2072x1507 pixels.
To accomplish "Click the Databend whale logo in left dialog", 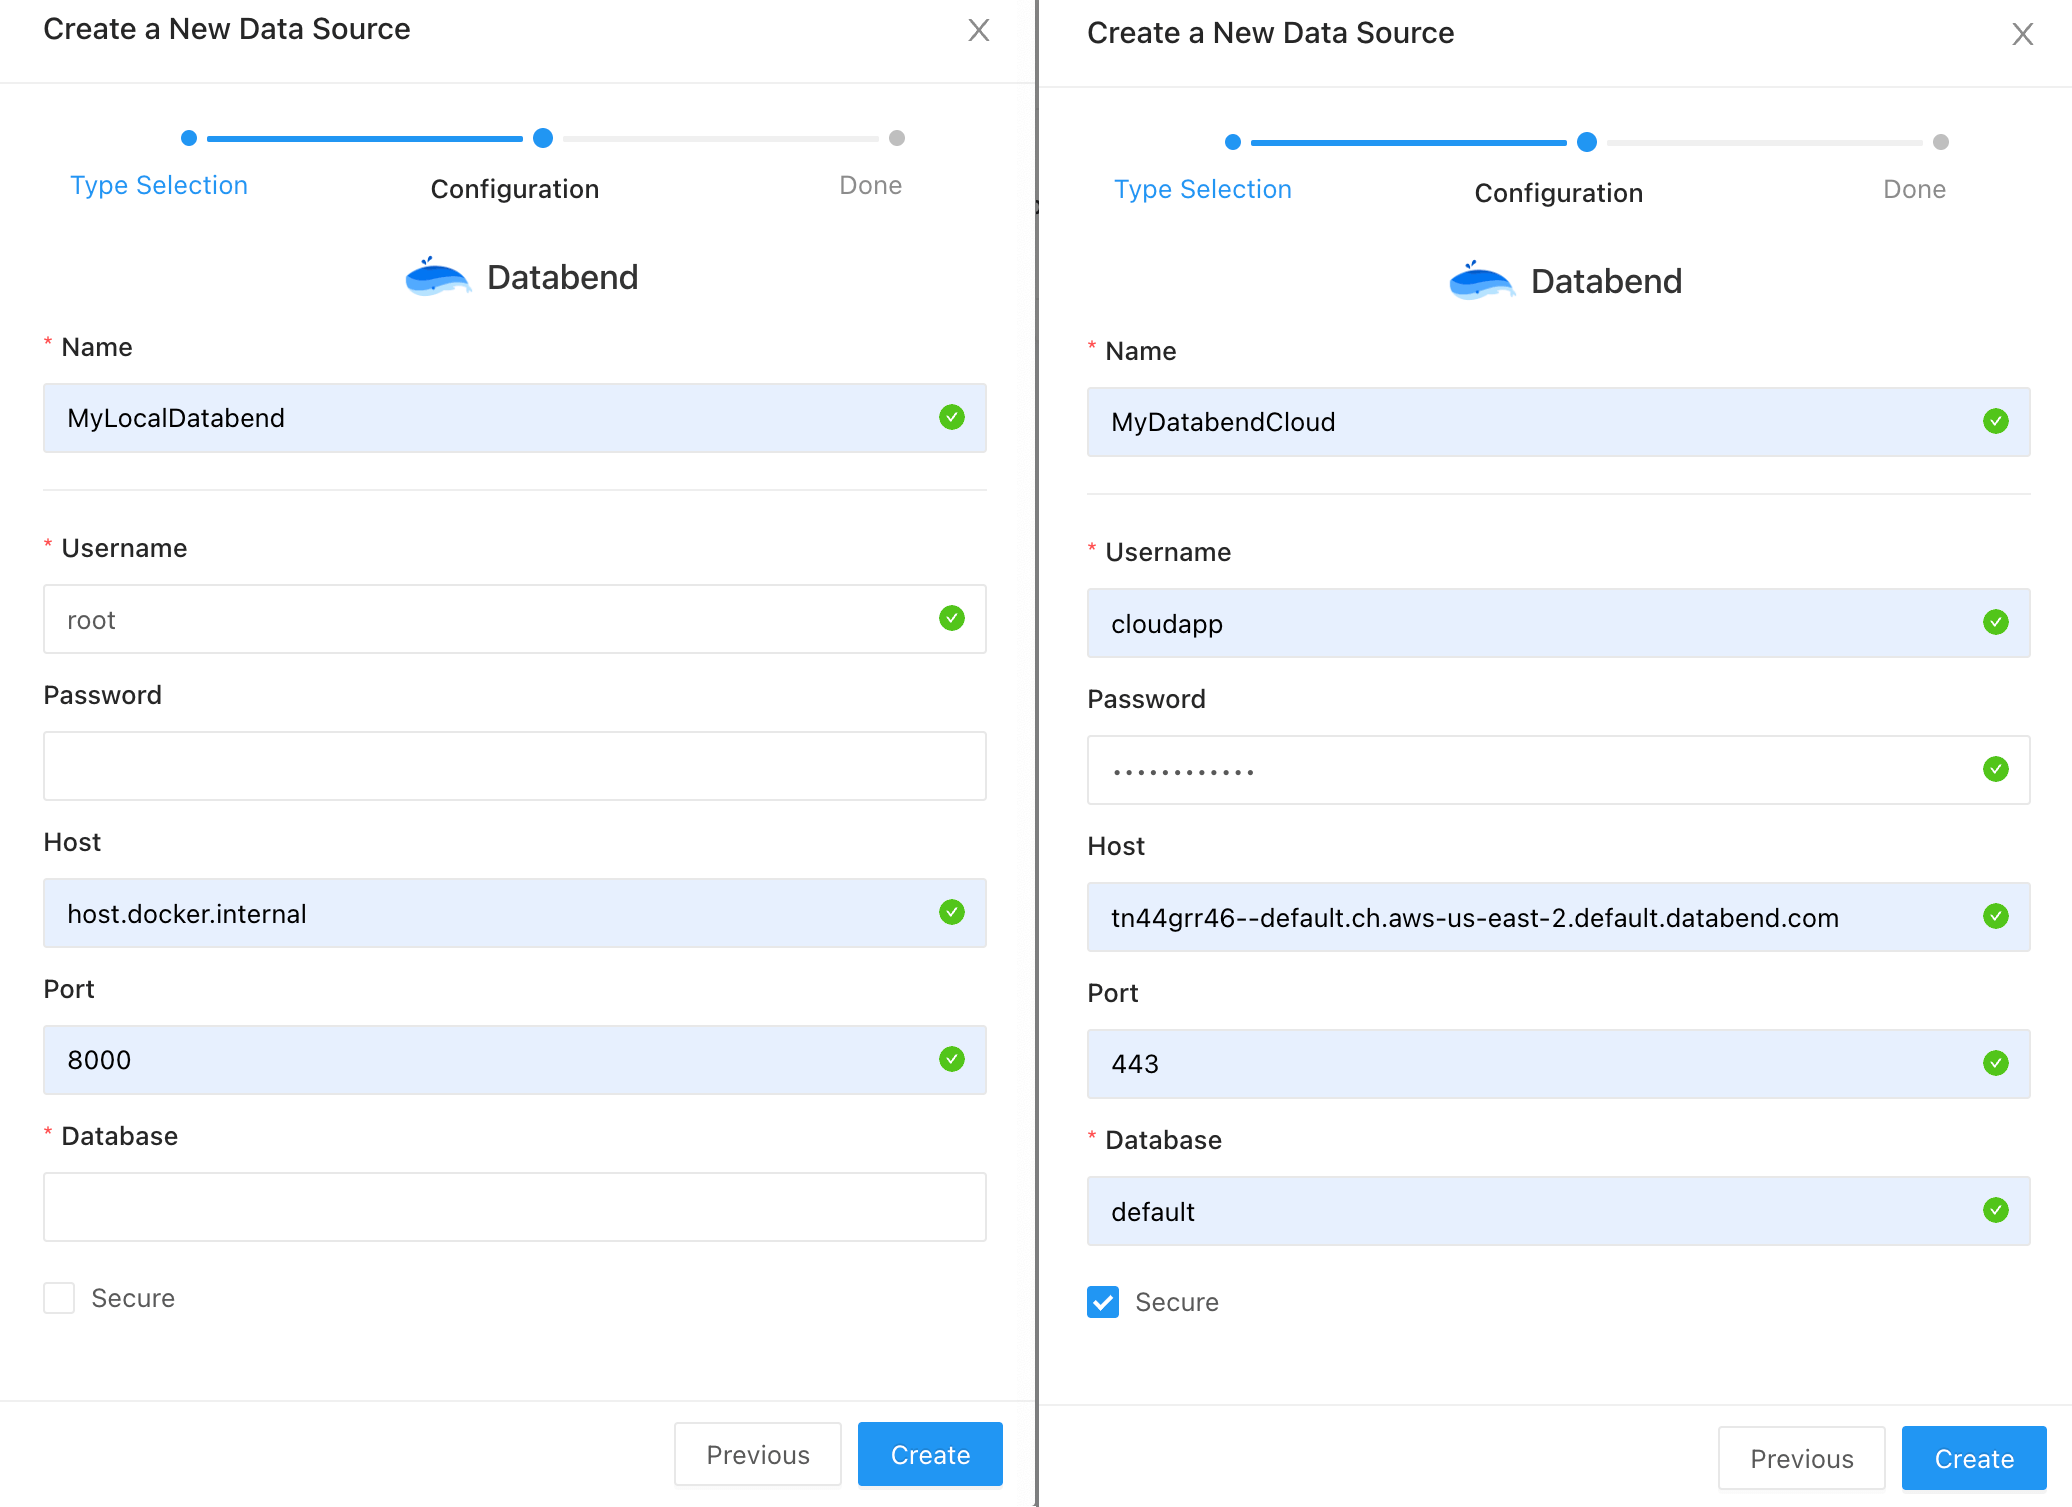I will coord(437,277).
